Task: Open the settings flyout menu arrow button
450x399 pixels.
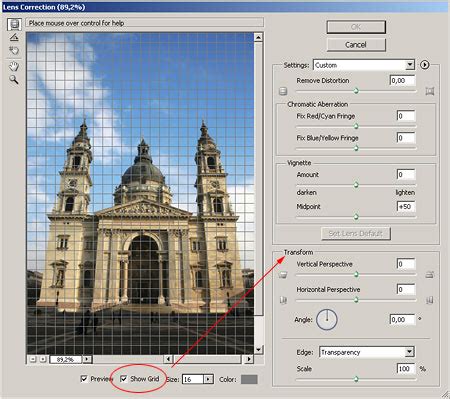Action: [x=424, y=65]
